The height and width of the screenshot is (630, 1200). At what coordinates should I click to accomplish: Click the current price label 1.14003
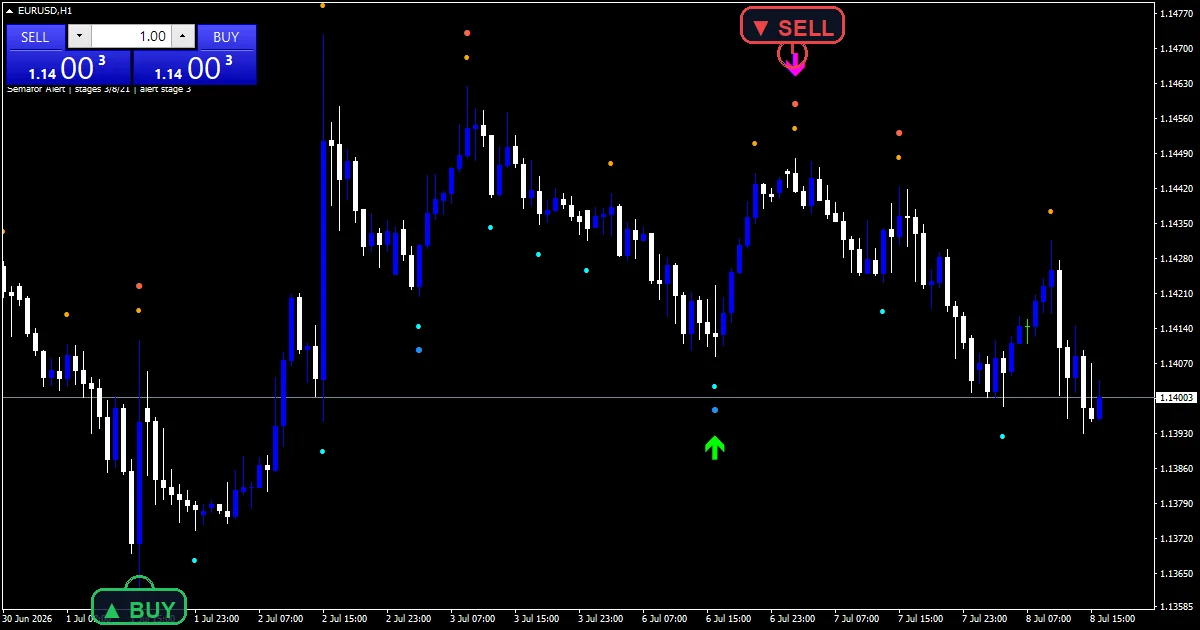tap(1176, 398)
